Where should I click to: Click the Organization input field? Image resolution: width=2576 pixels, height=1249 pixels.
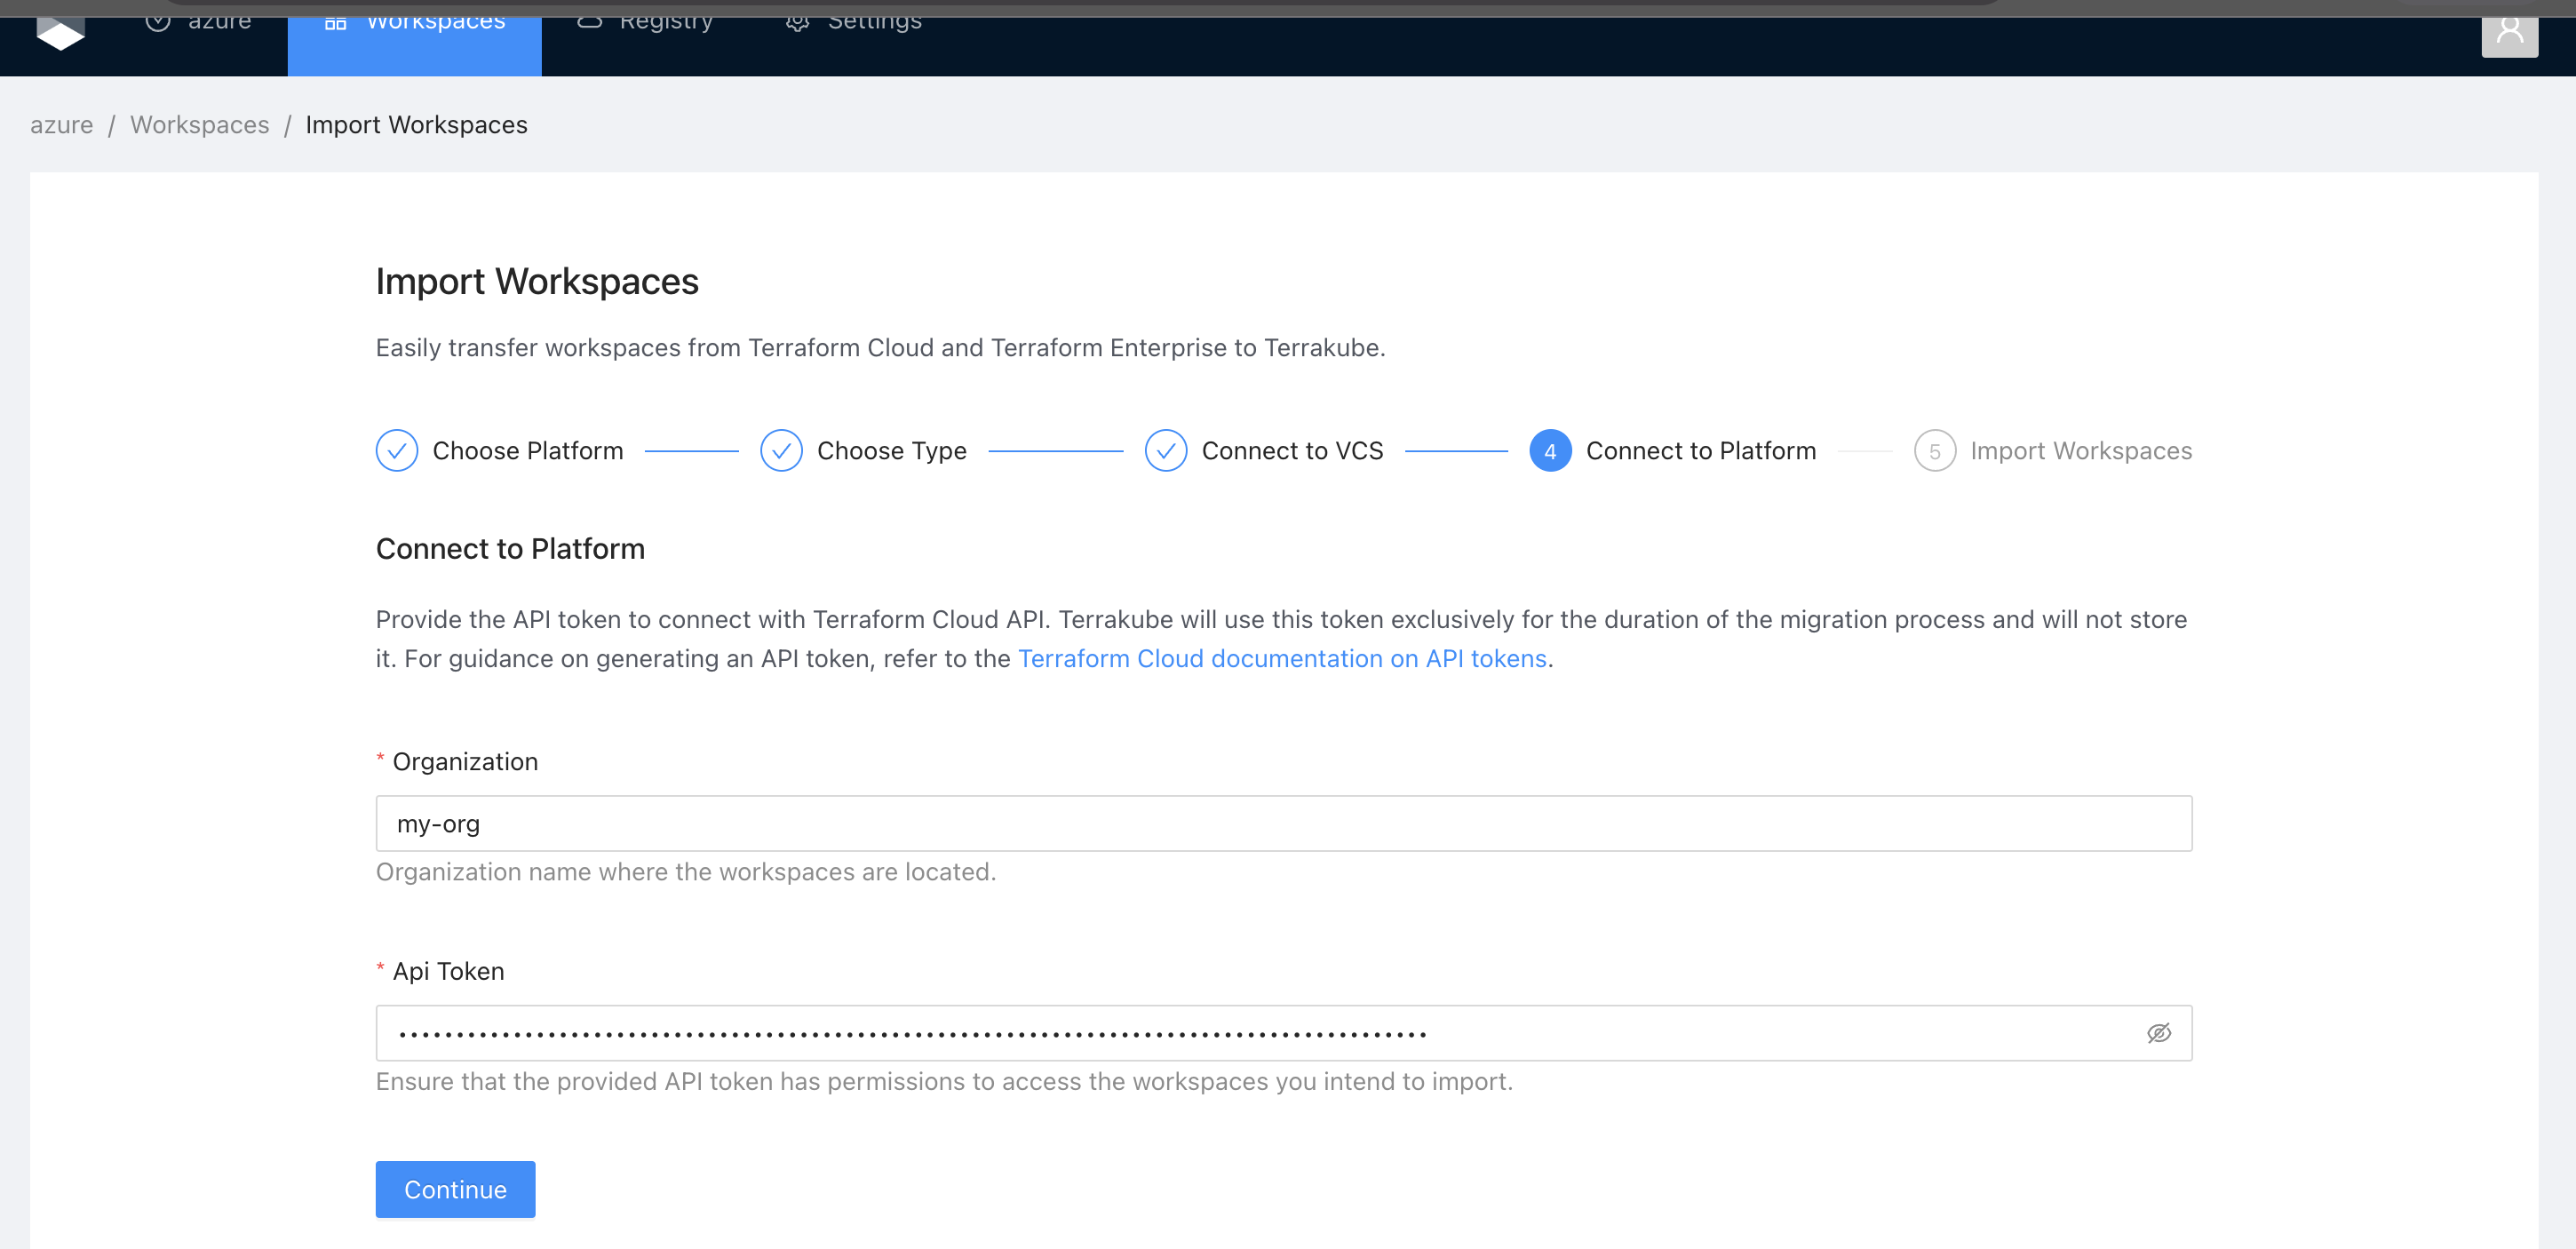pos(1283,824)
